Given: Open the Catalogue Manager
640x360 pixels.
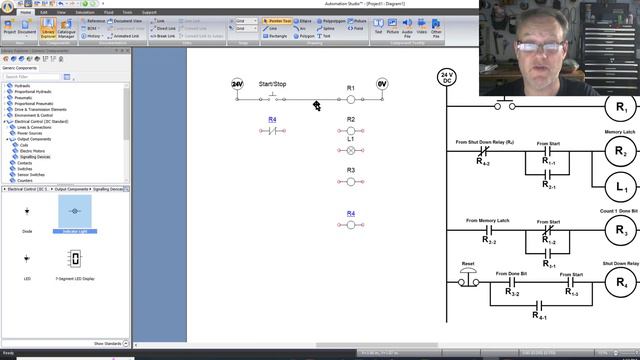Looking at the screenshot, I should coord(66,28).
